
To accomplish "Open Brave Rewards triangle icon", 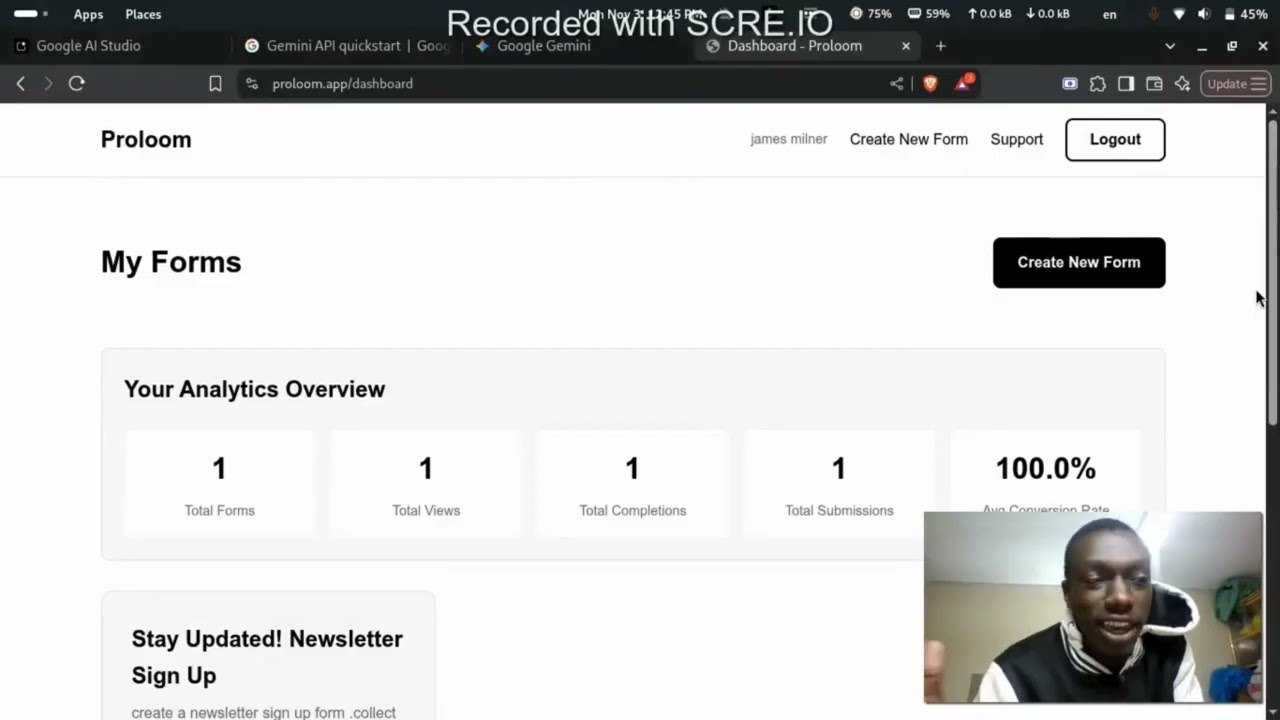I will (963, 84).
